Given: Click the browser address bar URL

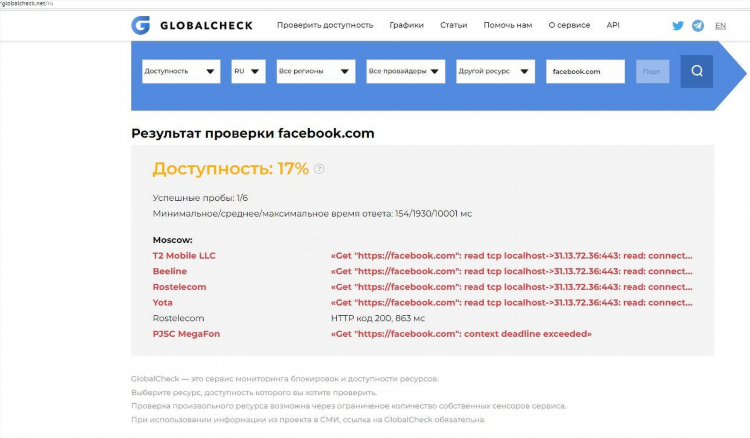Looking at the screenshot, I should [x=27, y=3].
